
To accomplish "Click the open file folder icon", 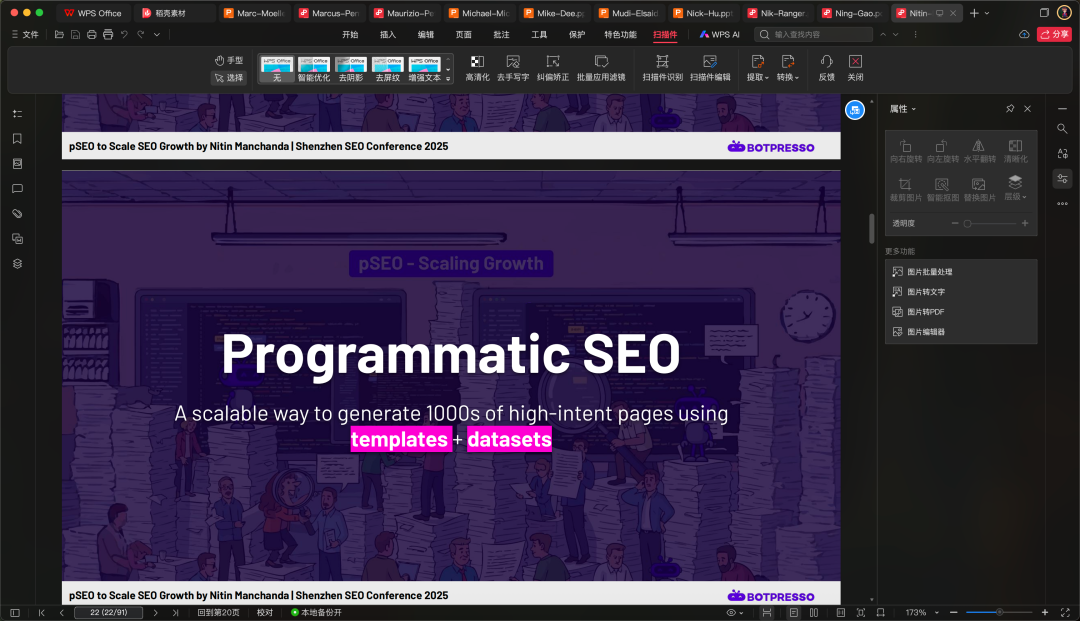I will pyautogui.click(x=59, y=34).
